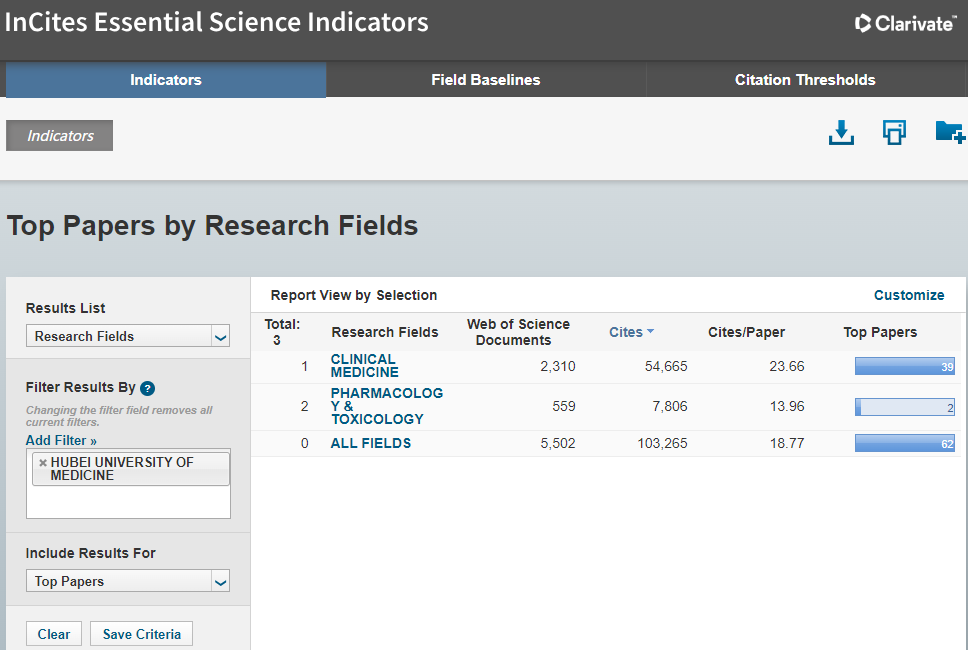Click the download report icon
The width and height of the screenshot is (968, 650).
tap(841, 133)
